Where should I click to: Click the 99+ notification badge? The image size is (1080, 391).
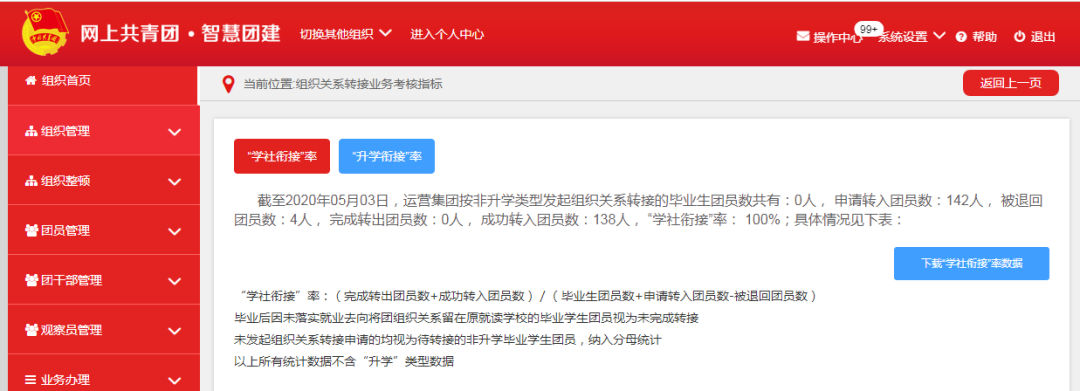(x=869, y=29)
